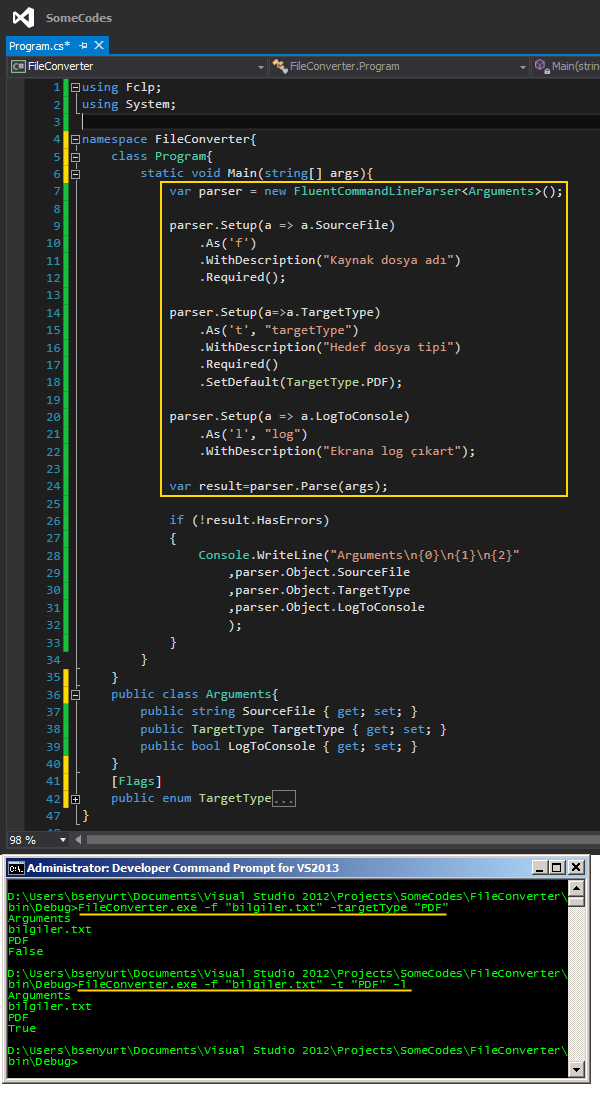The width and height of the screenshot is (600, 1096).
Task: Click the Command Prompt window title bar text
Action: coord(183,868)
